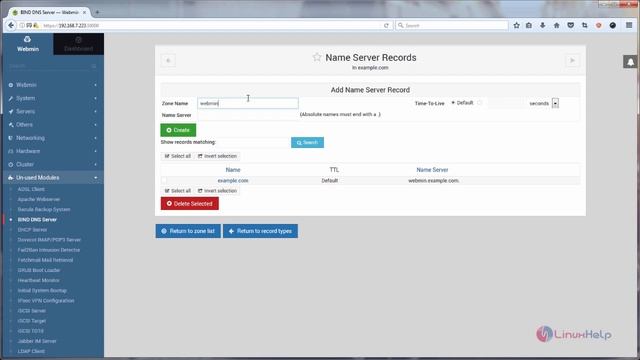
Task: Click lower Select all button
Action: [178, 191]
